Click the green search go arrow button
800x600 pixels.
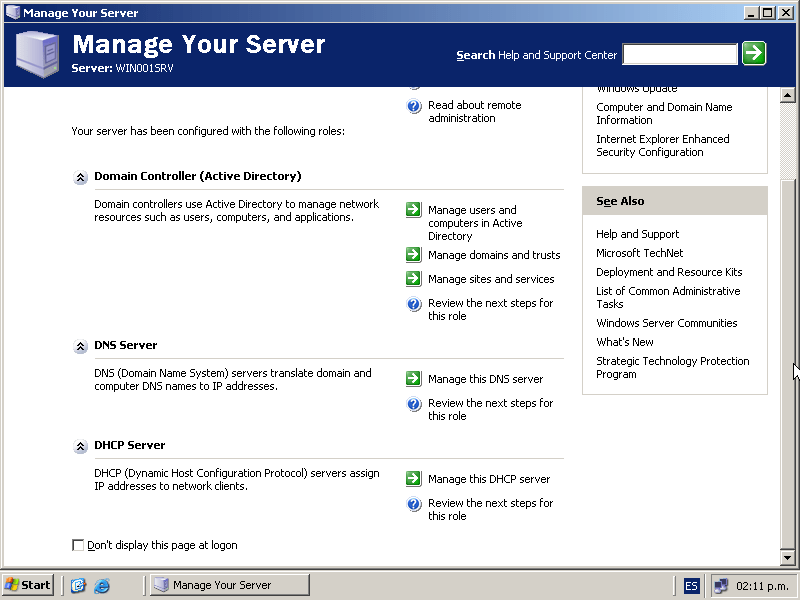754,54
